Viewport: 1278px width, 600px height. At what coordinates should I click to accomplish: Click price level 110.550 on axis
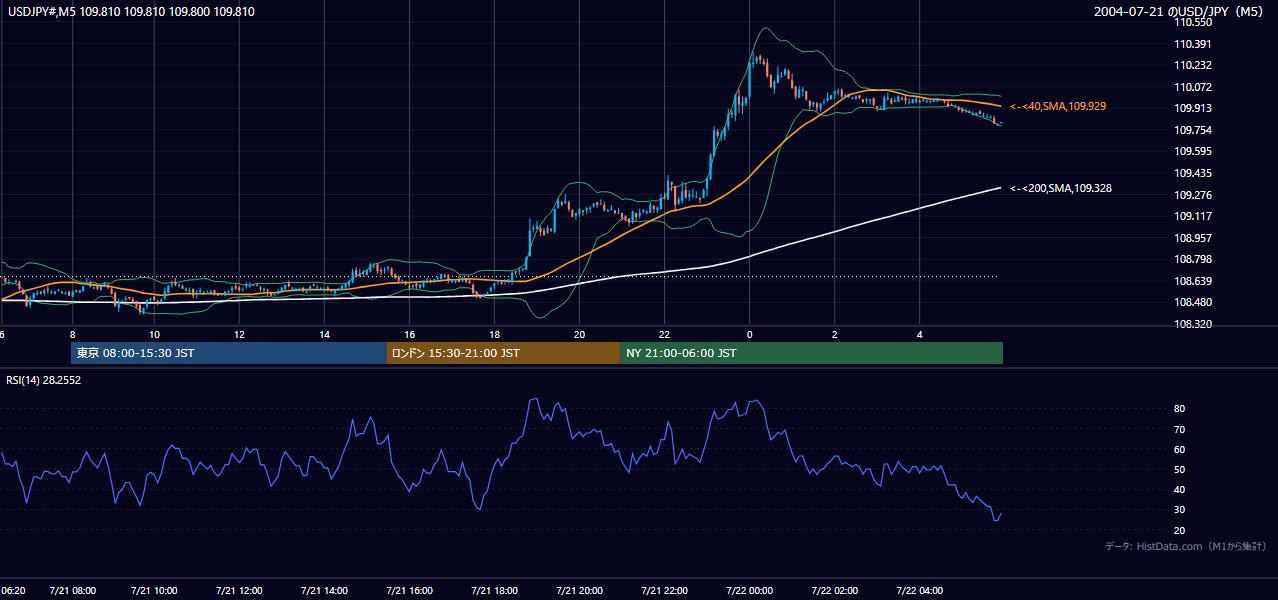click(x=1192, y=22)
